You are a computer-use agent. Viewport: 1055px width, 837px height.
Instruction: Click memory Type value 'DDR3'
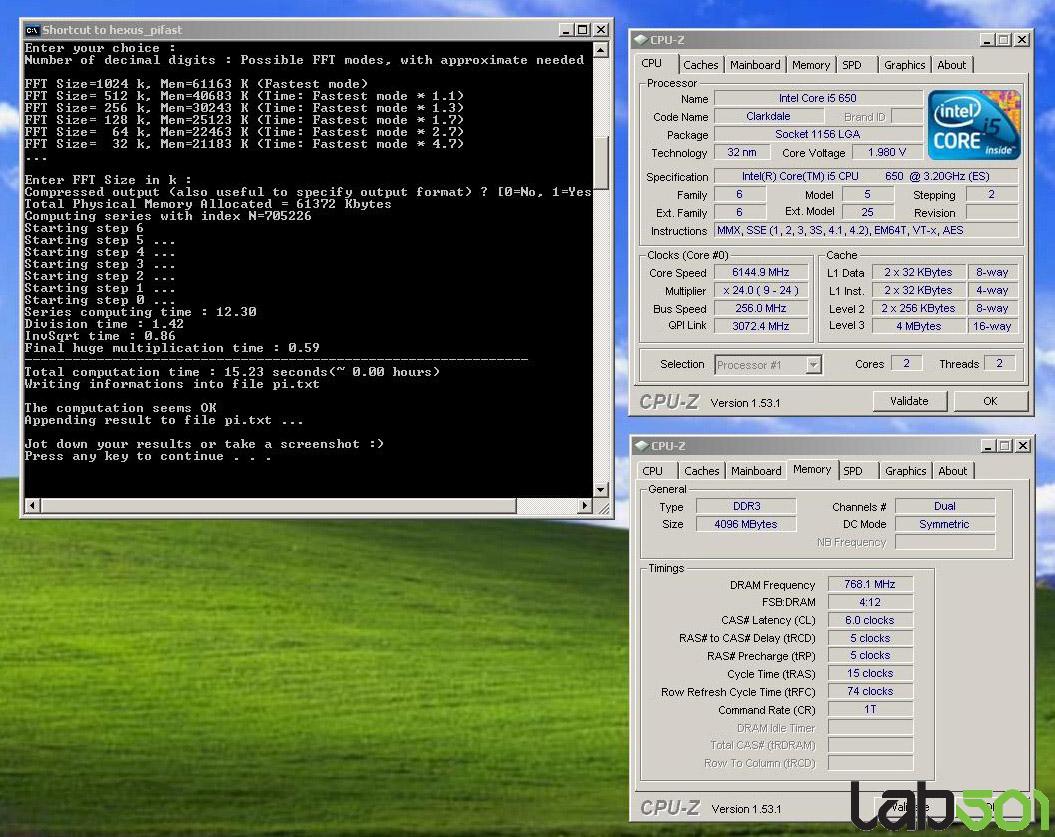tap(746, 506)
